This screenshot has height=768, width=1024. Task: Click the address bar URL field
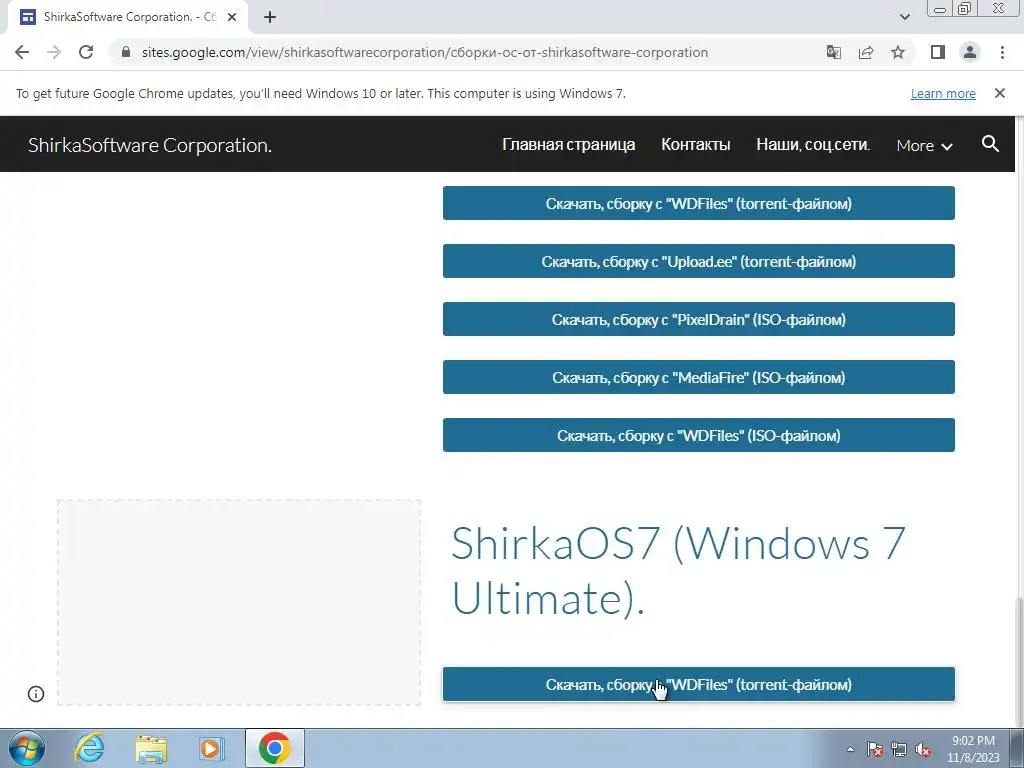coord(424,52)
